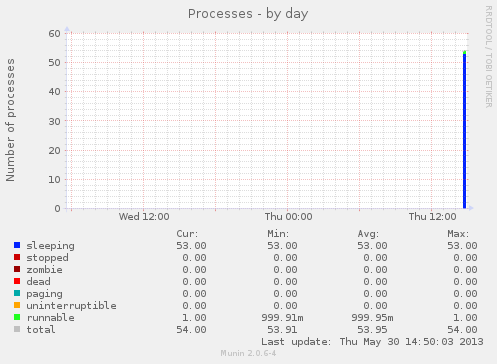This screenshot has width=497, height=364.
Task: Click the y-axis label 50
Action: 54,63
